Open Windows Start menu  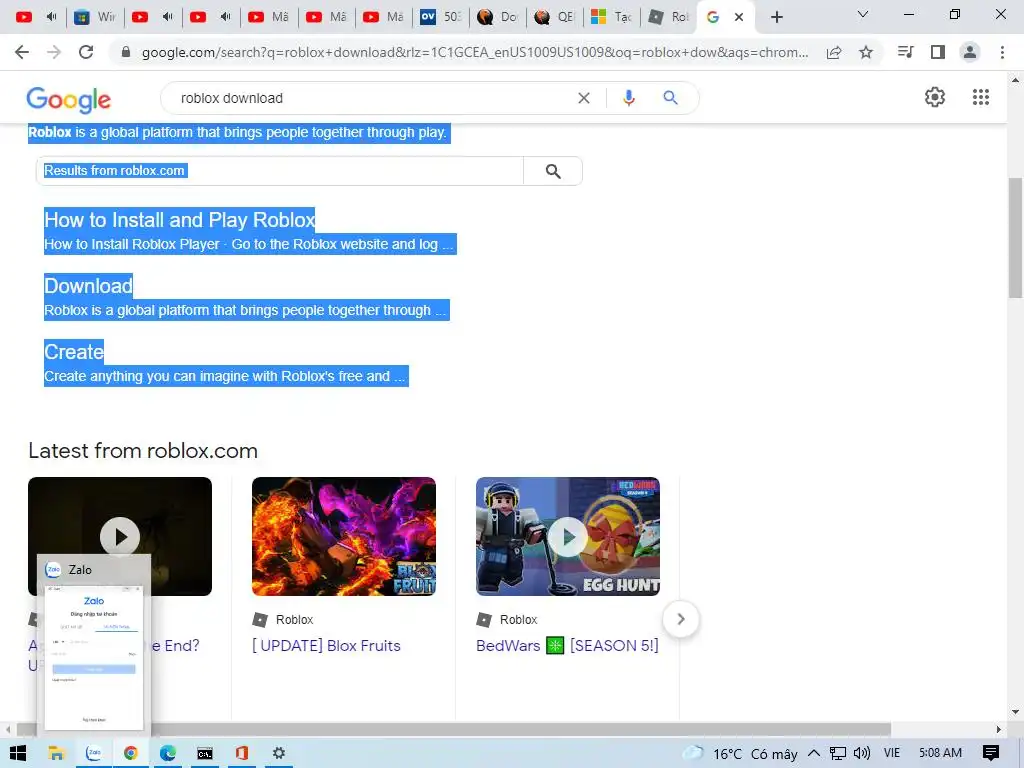coord(18,753)
